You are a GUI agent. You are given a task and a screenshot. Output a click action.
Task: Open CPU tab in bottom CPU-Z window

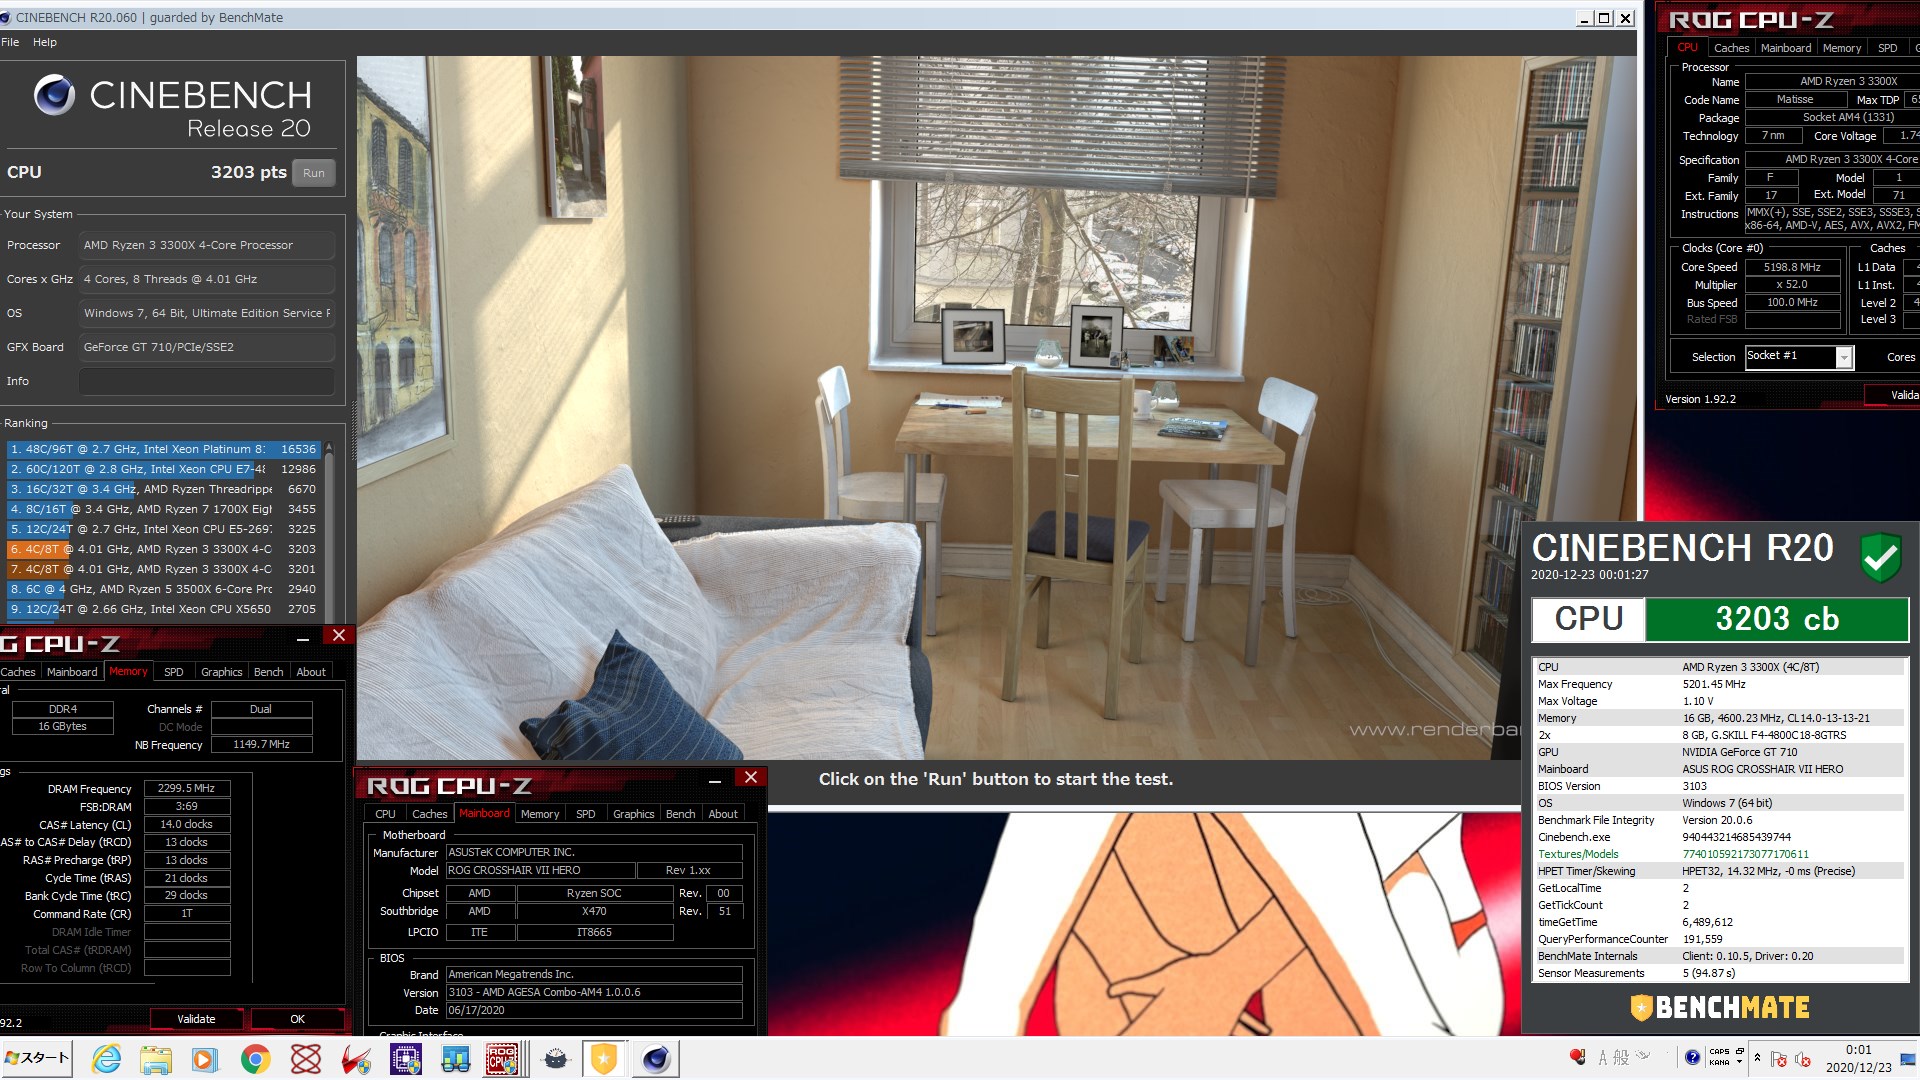[385, 814]
